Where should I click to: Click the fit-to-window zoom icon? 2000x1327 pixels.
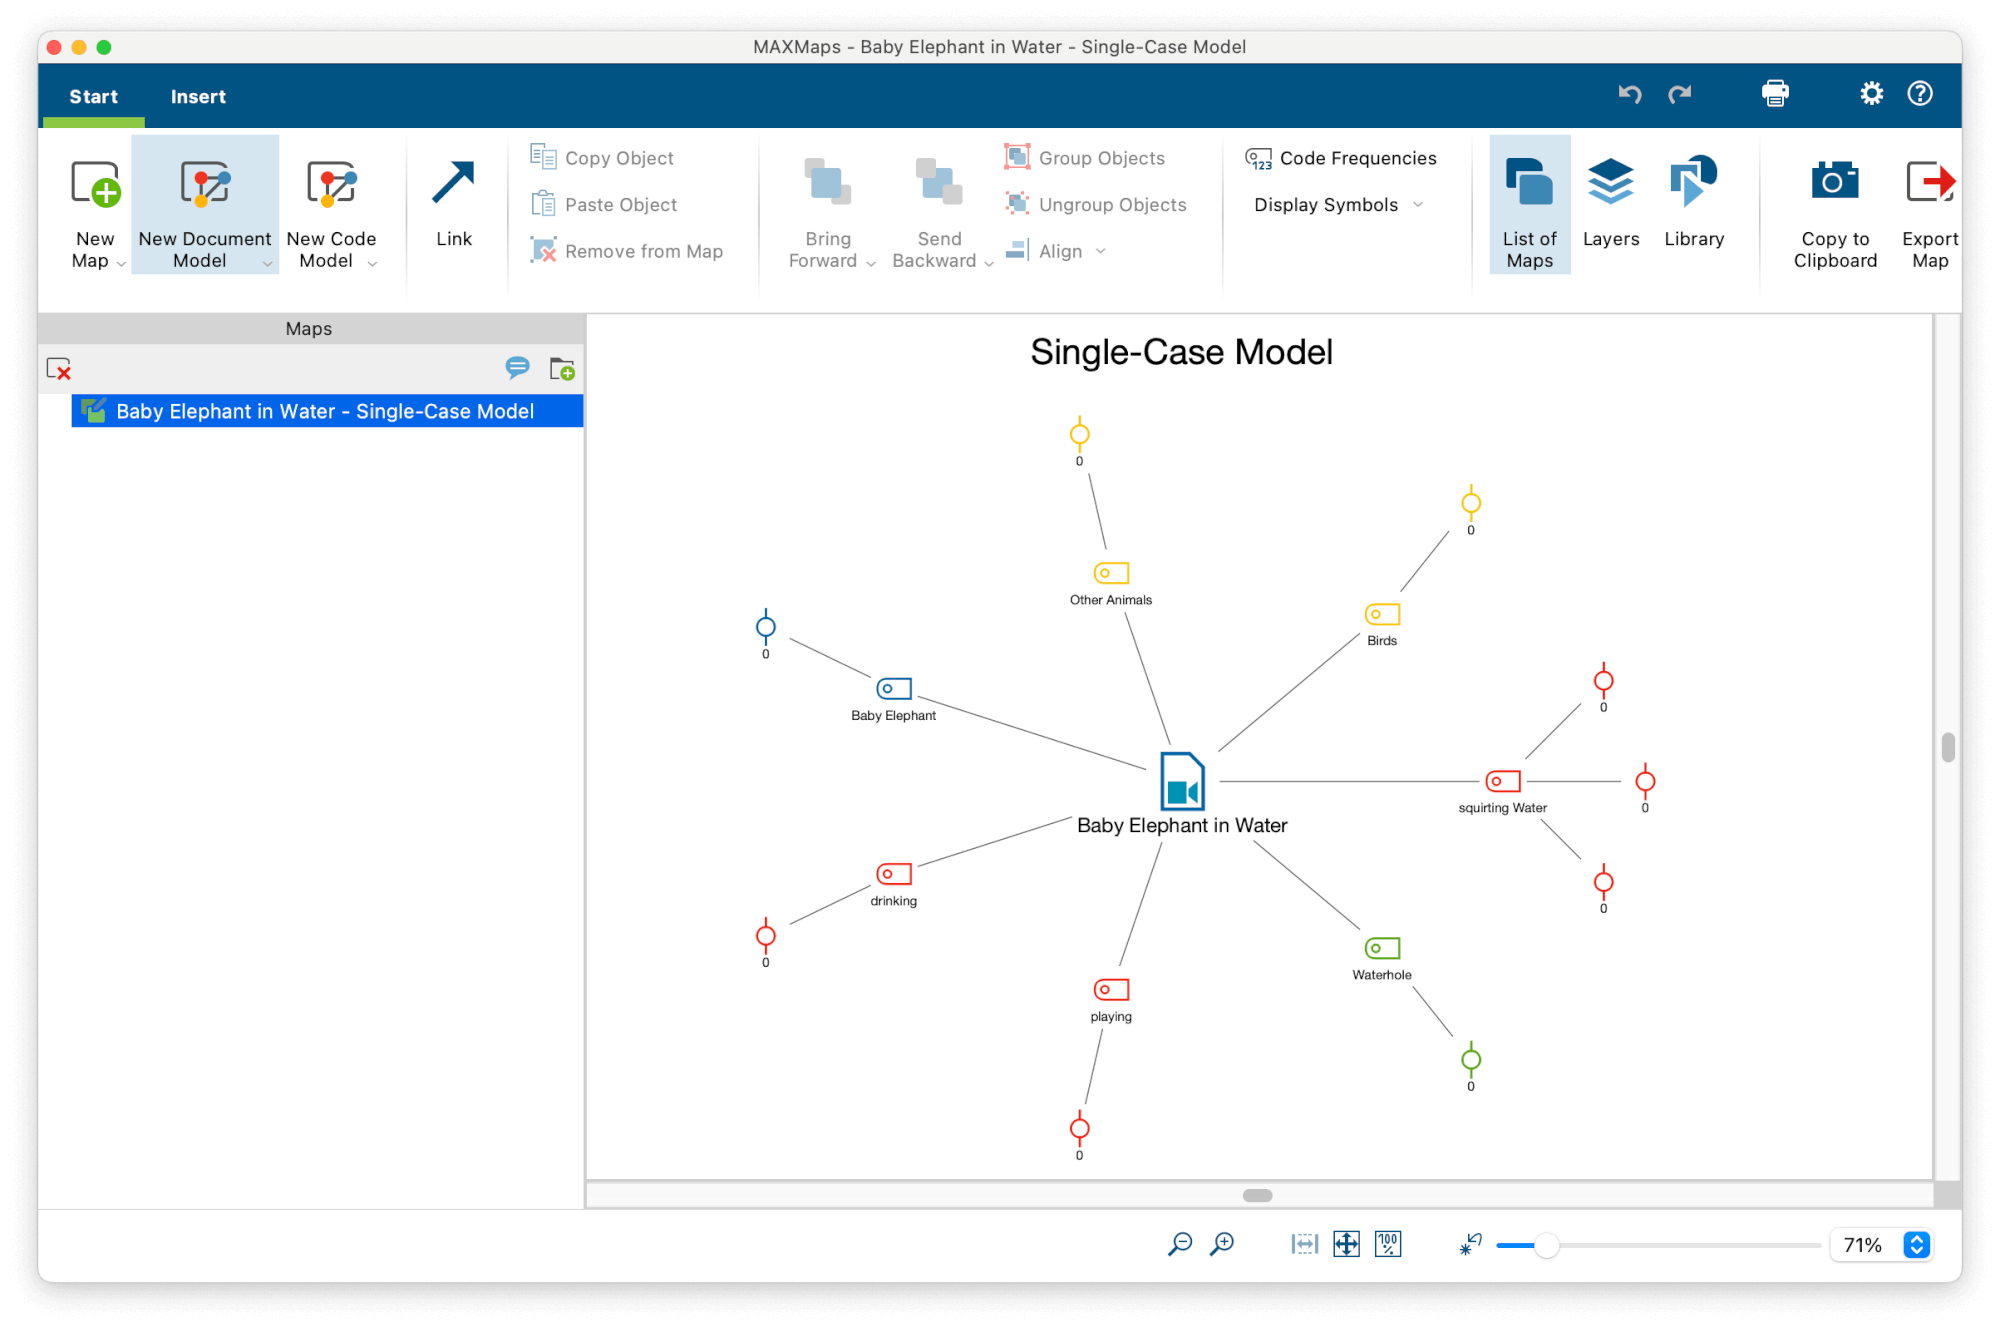tap(1346, 1244)
